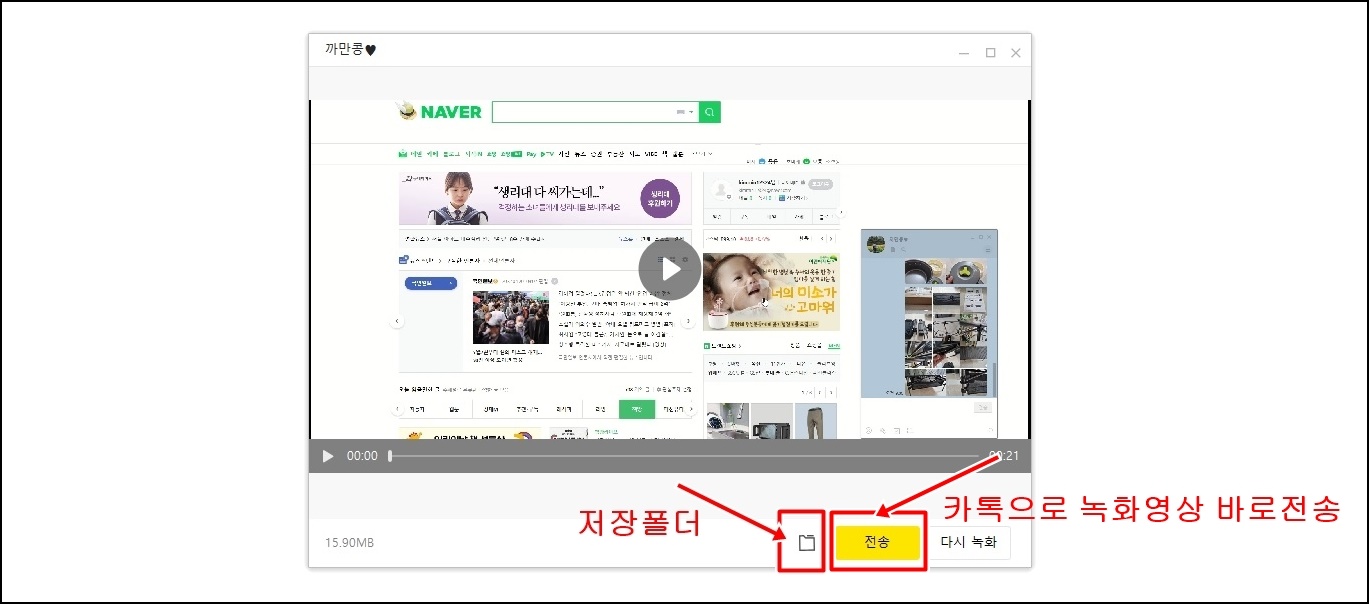Minimize the 까만콩♥ recording preview window
The height and width of the screenshot is (604, 1369).
click(x=963, y=53)
